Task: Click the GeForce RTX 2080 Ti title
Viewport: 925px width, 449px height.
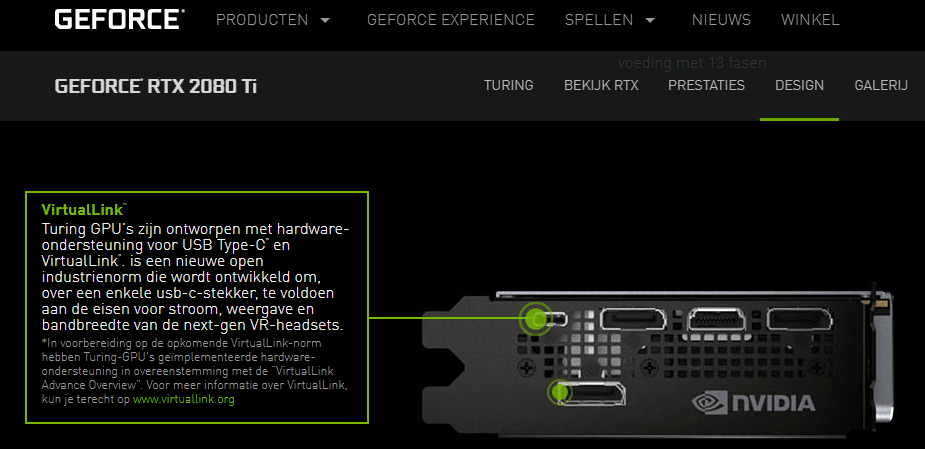Action: 156,87
